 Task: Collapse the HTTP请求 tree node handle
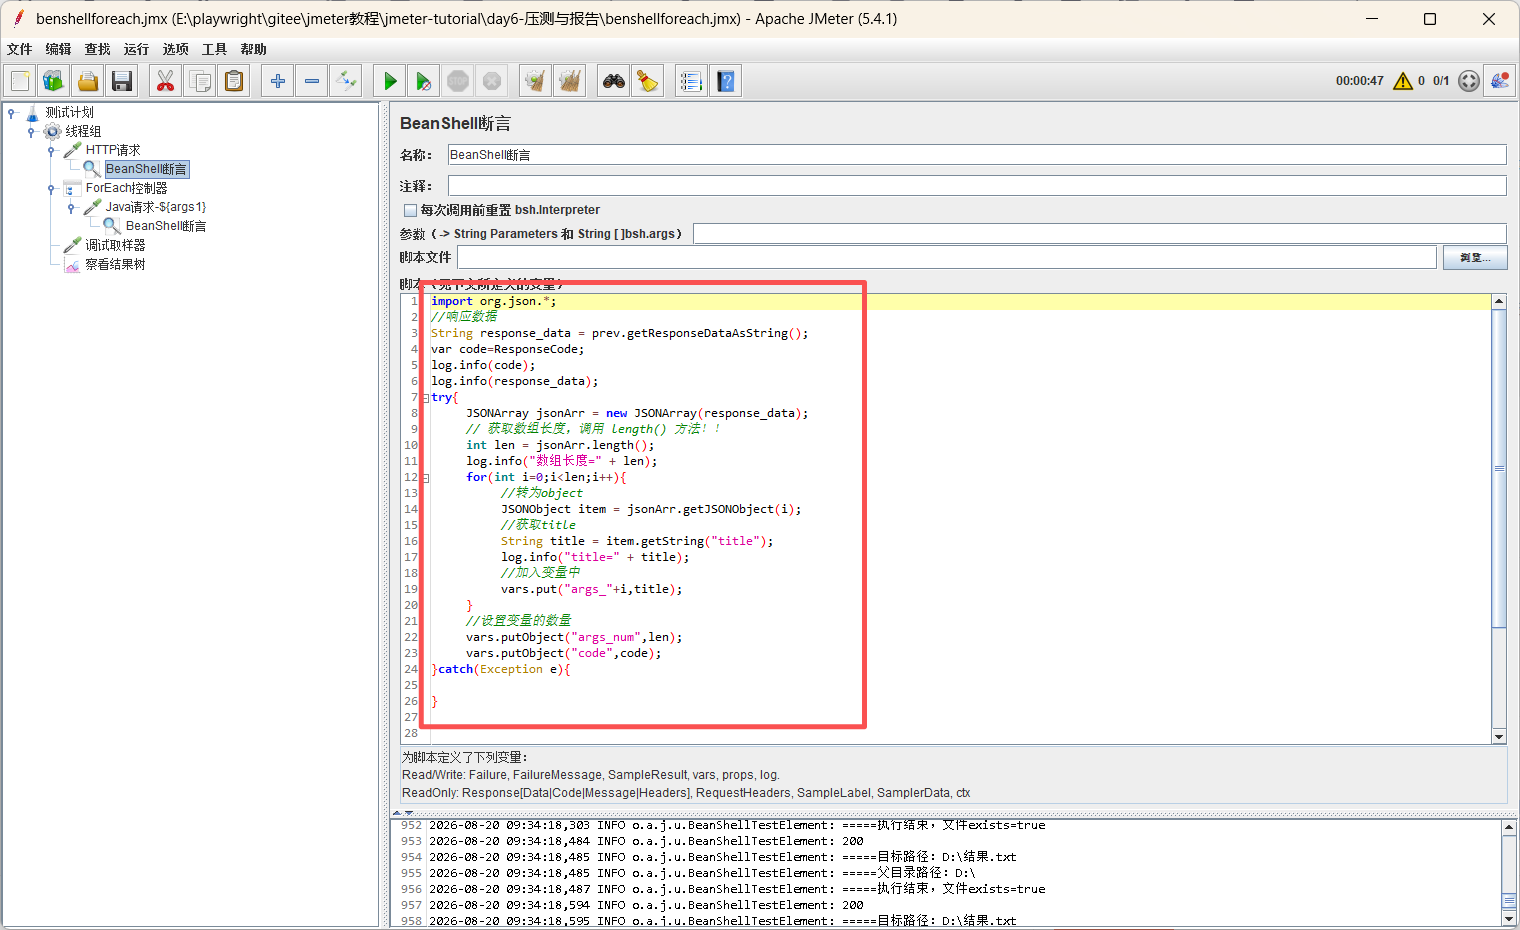51,150
